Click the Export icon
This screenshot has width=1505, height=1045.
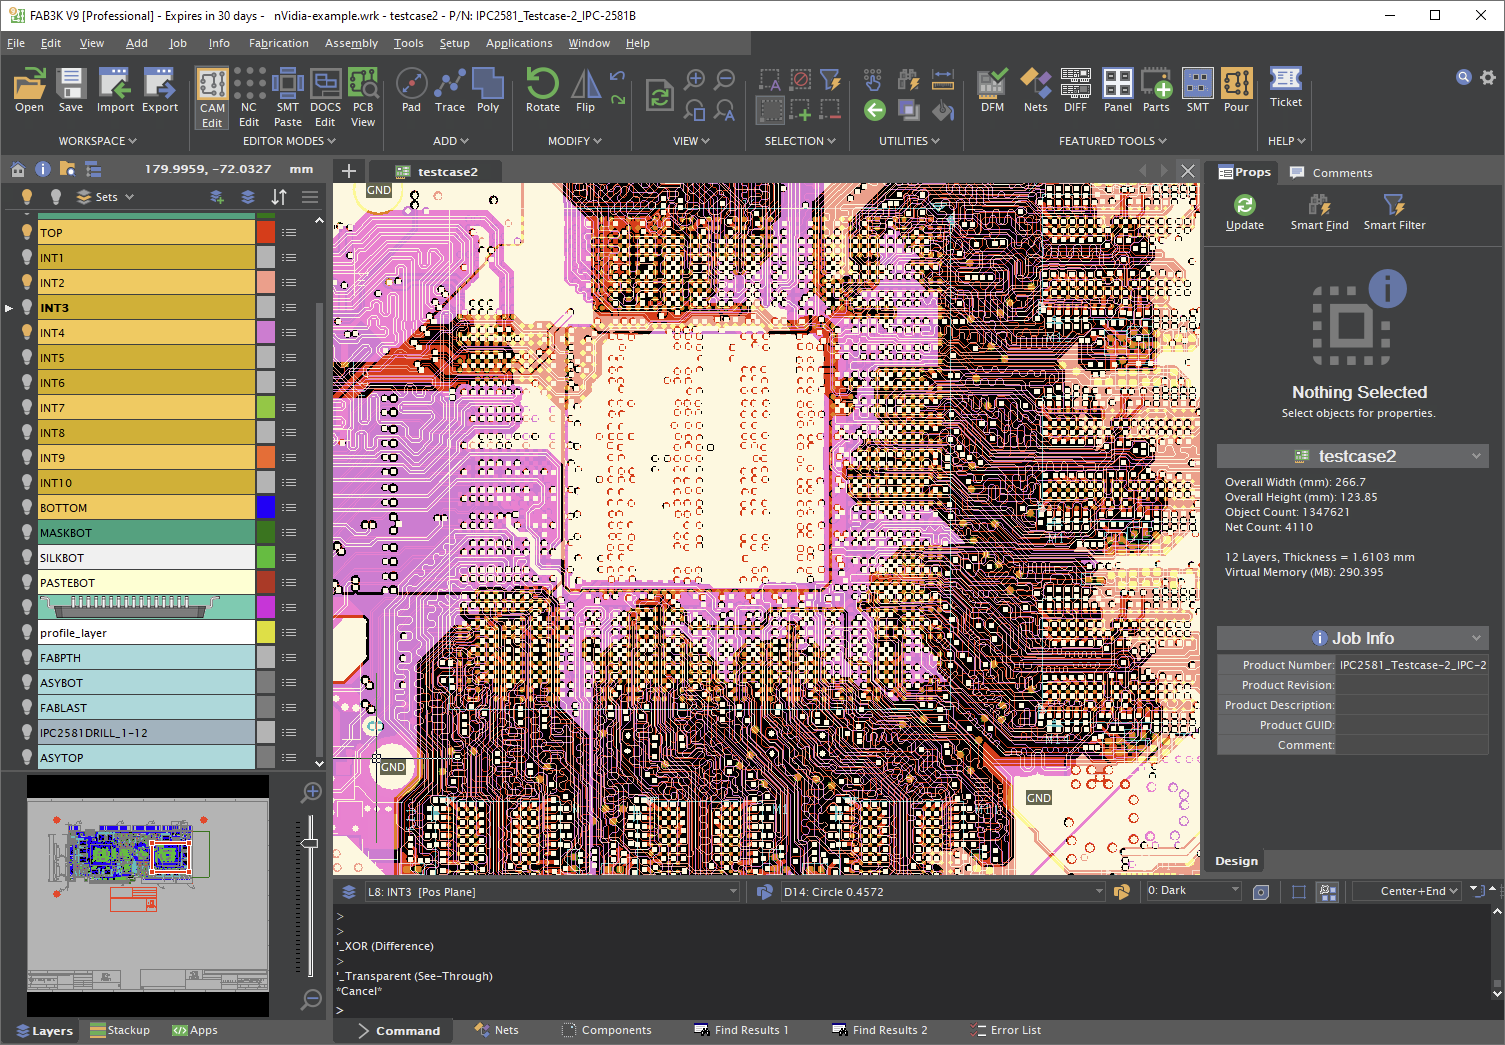(160, 90)
